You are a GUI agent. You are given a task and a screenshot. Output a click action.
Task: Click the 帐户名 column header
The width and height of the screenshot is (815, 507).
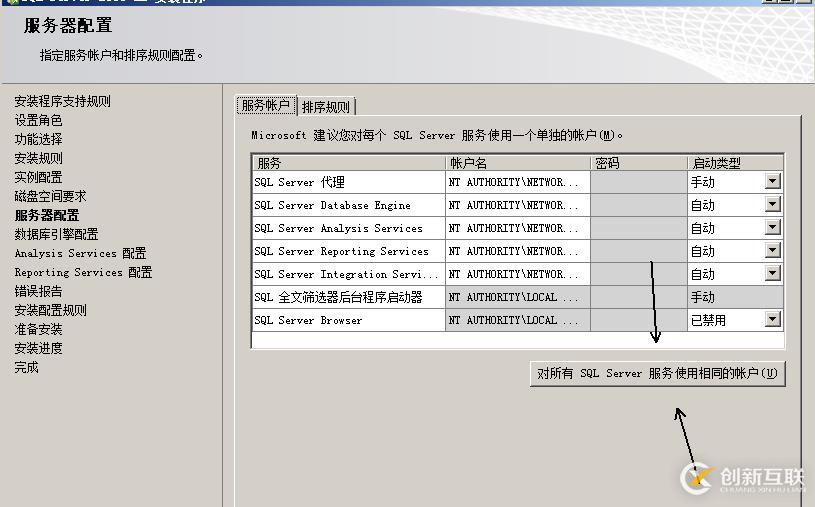click(518, 163)
